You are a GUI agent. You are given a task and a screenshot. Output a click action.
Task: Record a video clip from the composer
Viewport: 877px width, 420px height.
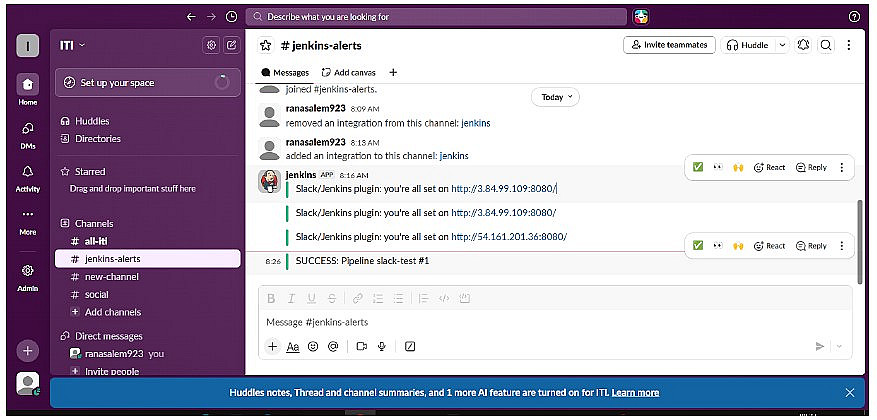[x=361, y=347]
